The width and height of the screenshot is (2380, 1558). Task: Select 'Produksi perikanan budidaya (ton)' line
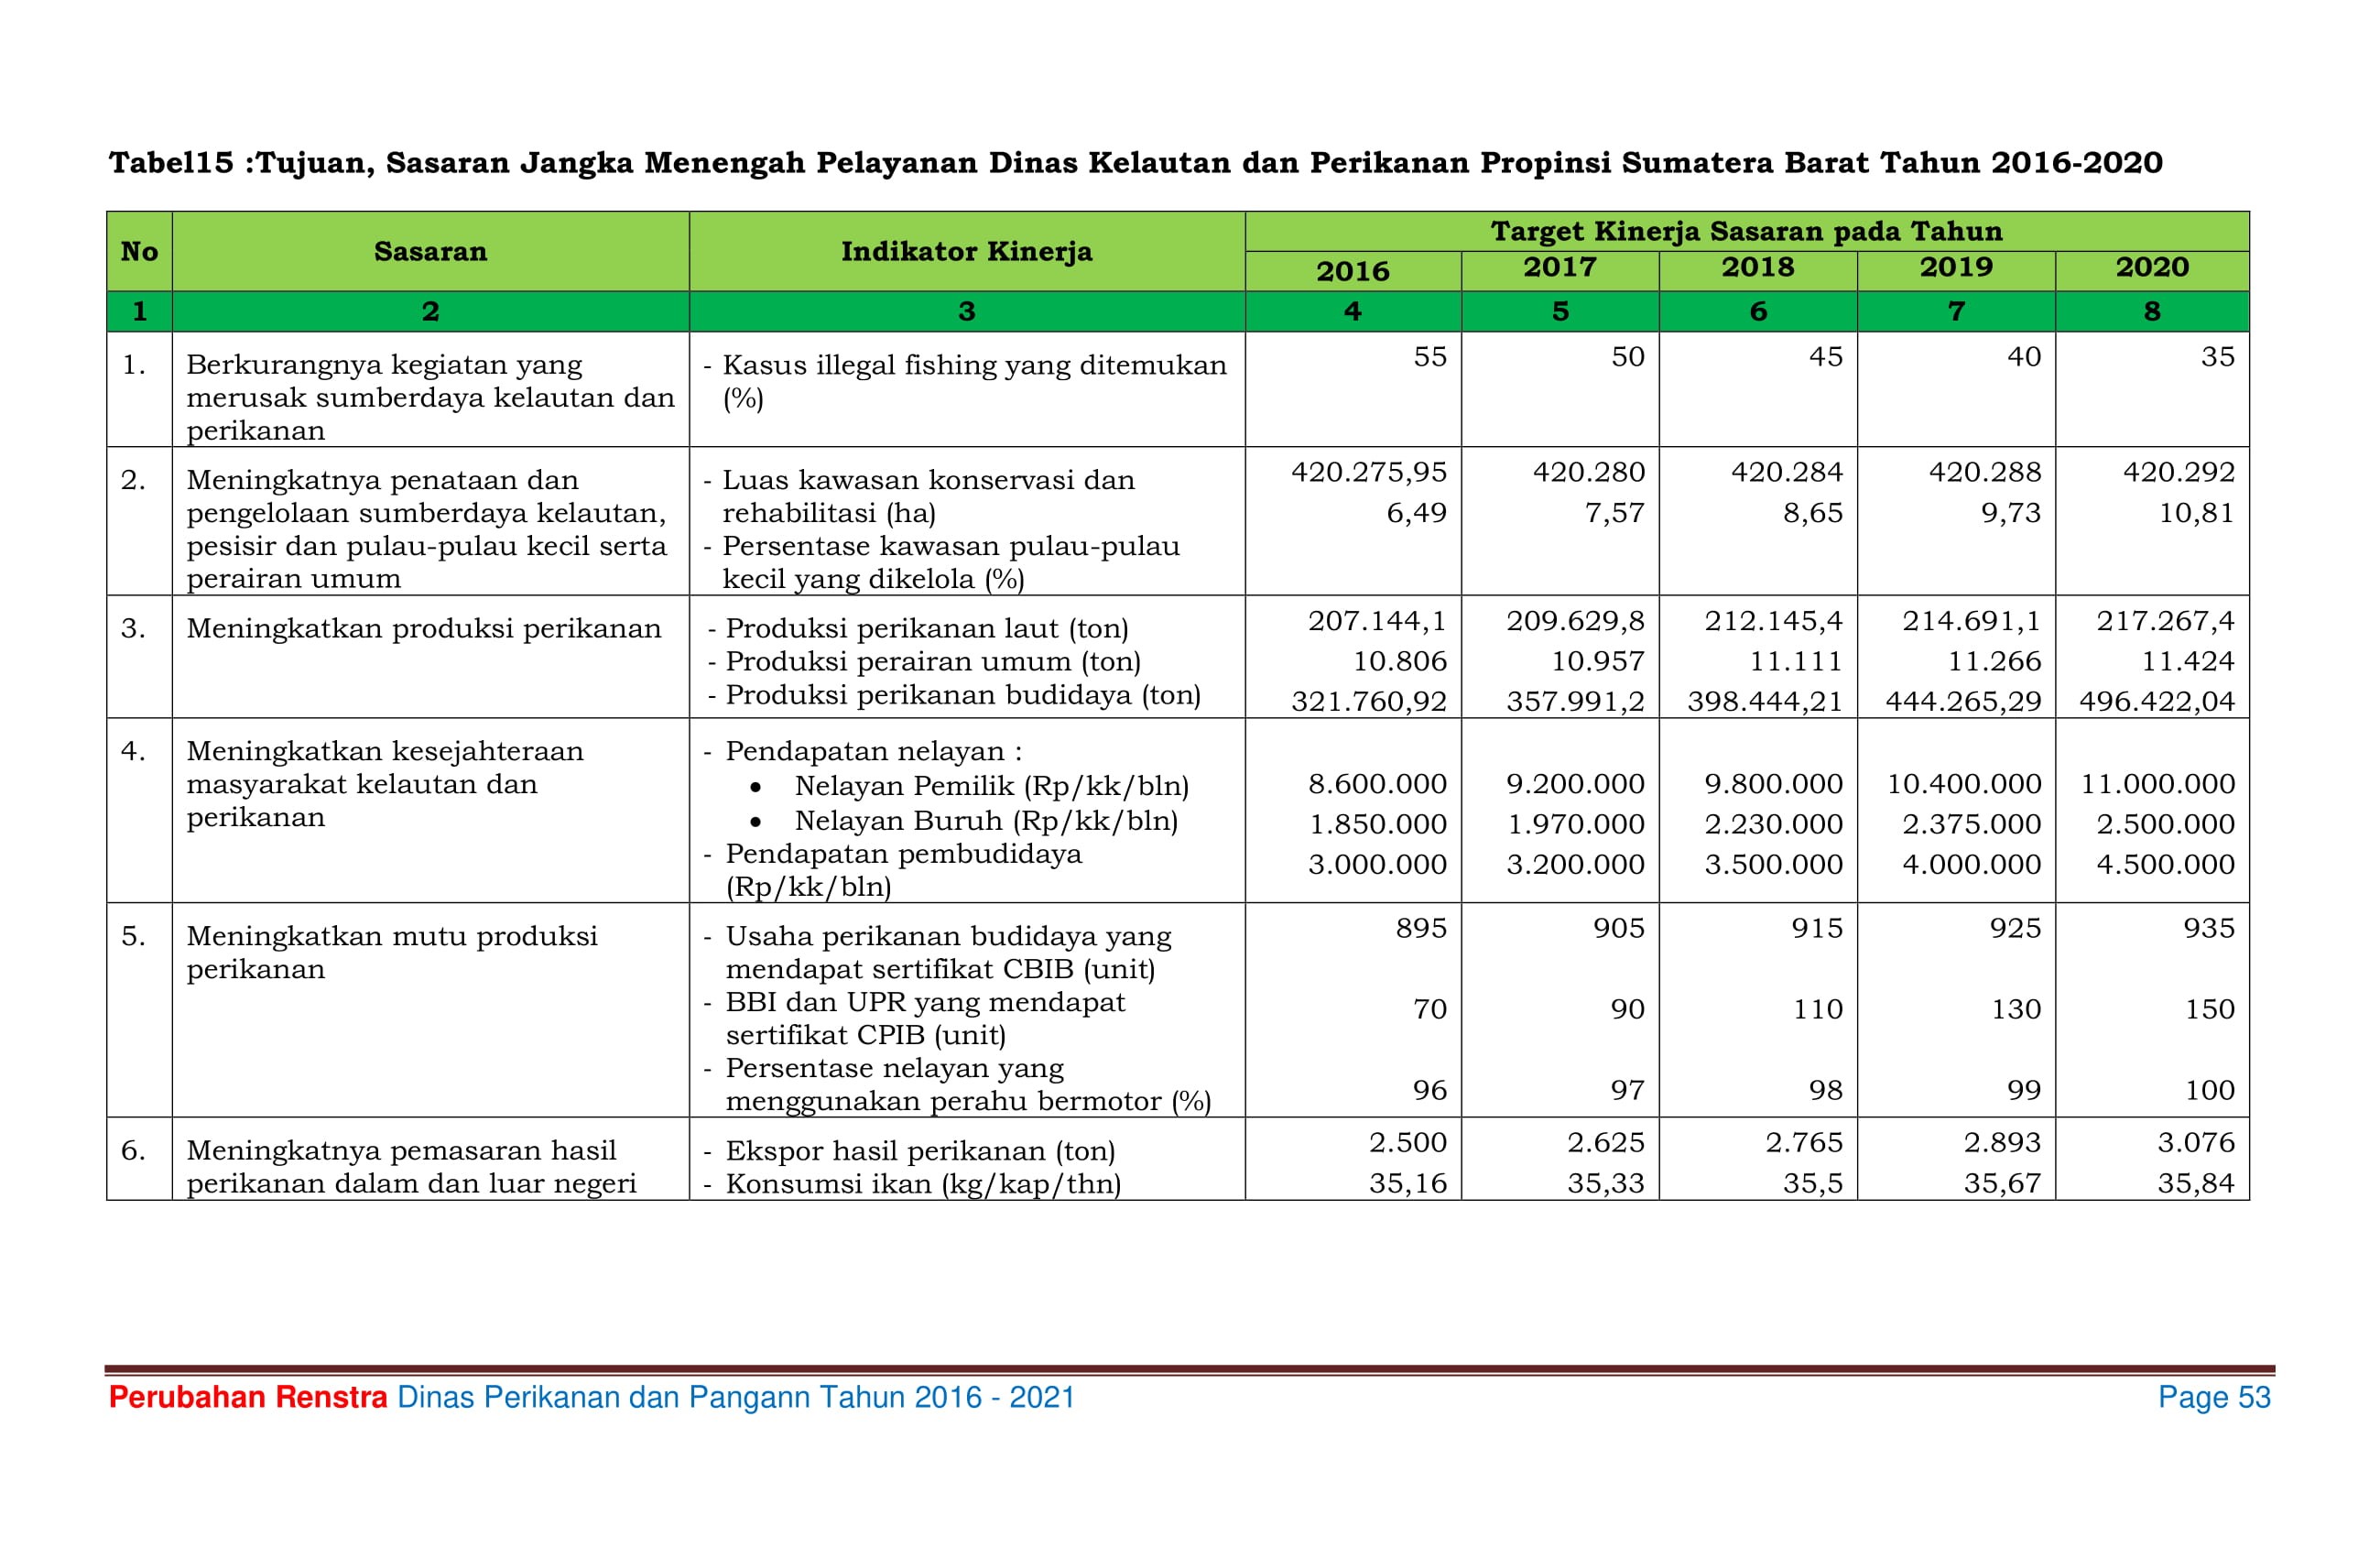click(954, 694)
